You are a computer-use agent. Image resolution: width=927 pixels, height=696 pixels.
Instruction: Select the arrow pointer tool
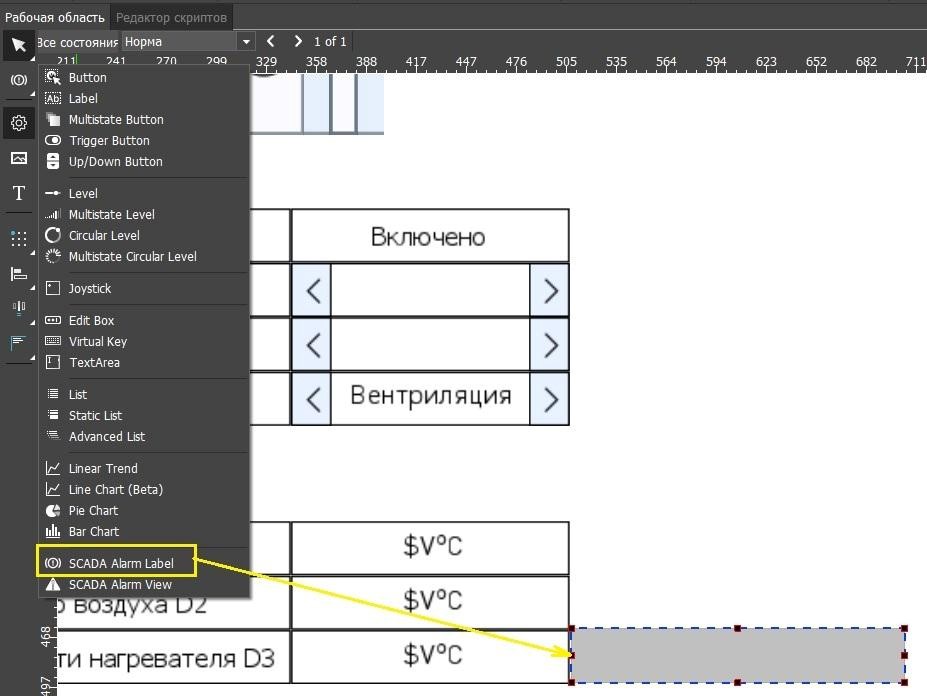click(x=18, y=45)
